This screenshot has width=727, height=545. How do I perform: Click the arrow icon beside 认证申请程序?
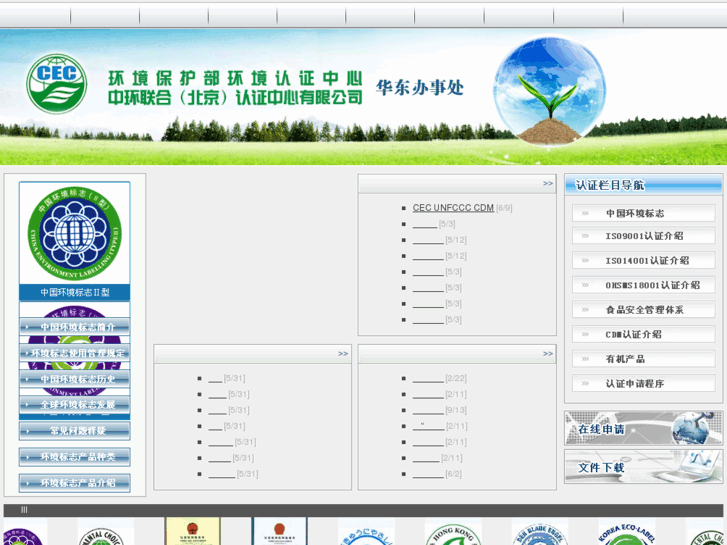[585, 383]
